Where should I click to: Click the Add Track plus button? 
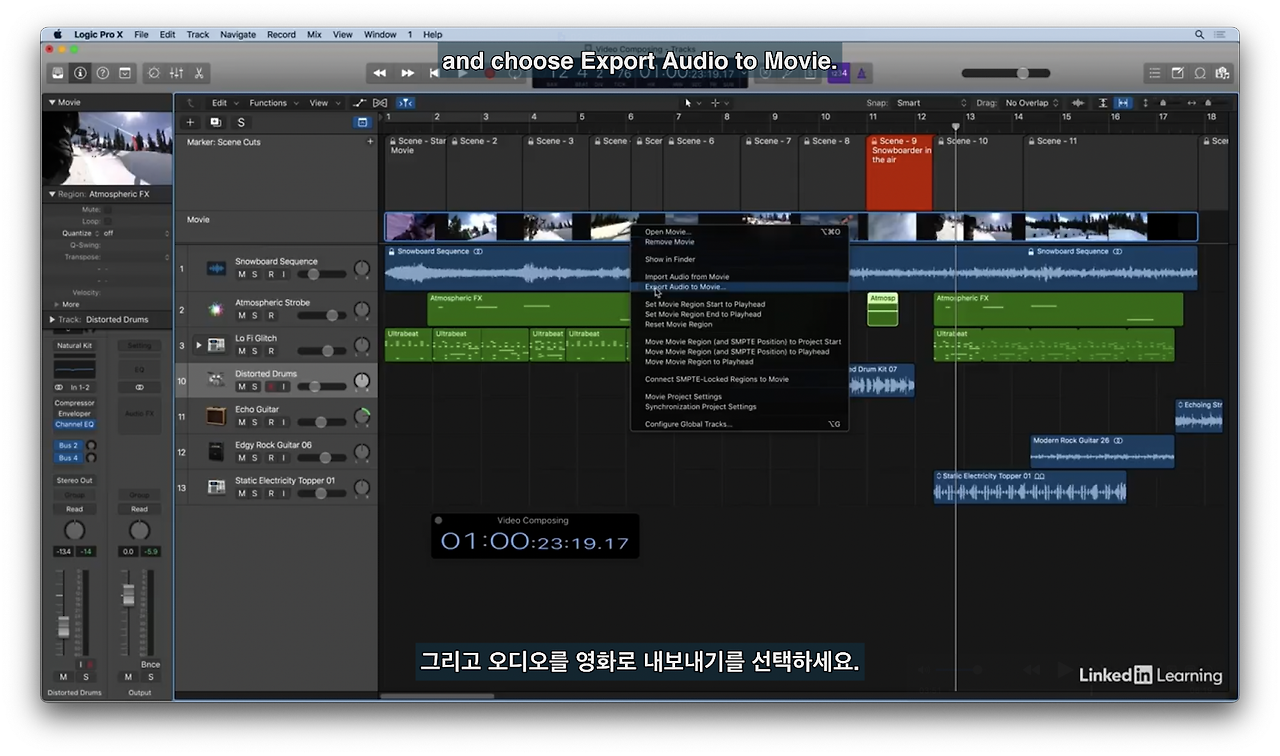coord(190,122)
